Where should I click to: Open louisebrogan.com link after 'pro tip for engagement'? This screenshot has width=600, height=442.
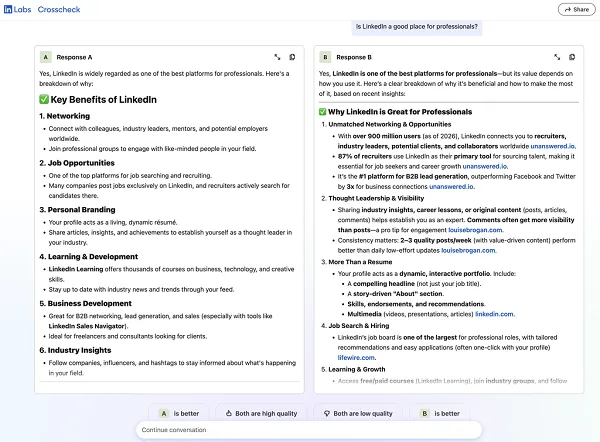(x=475, y=230)
